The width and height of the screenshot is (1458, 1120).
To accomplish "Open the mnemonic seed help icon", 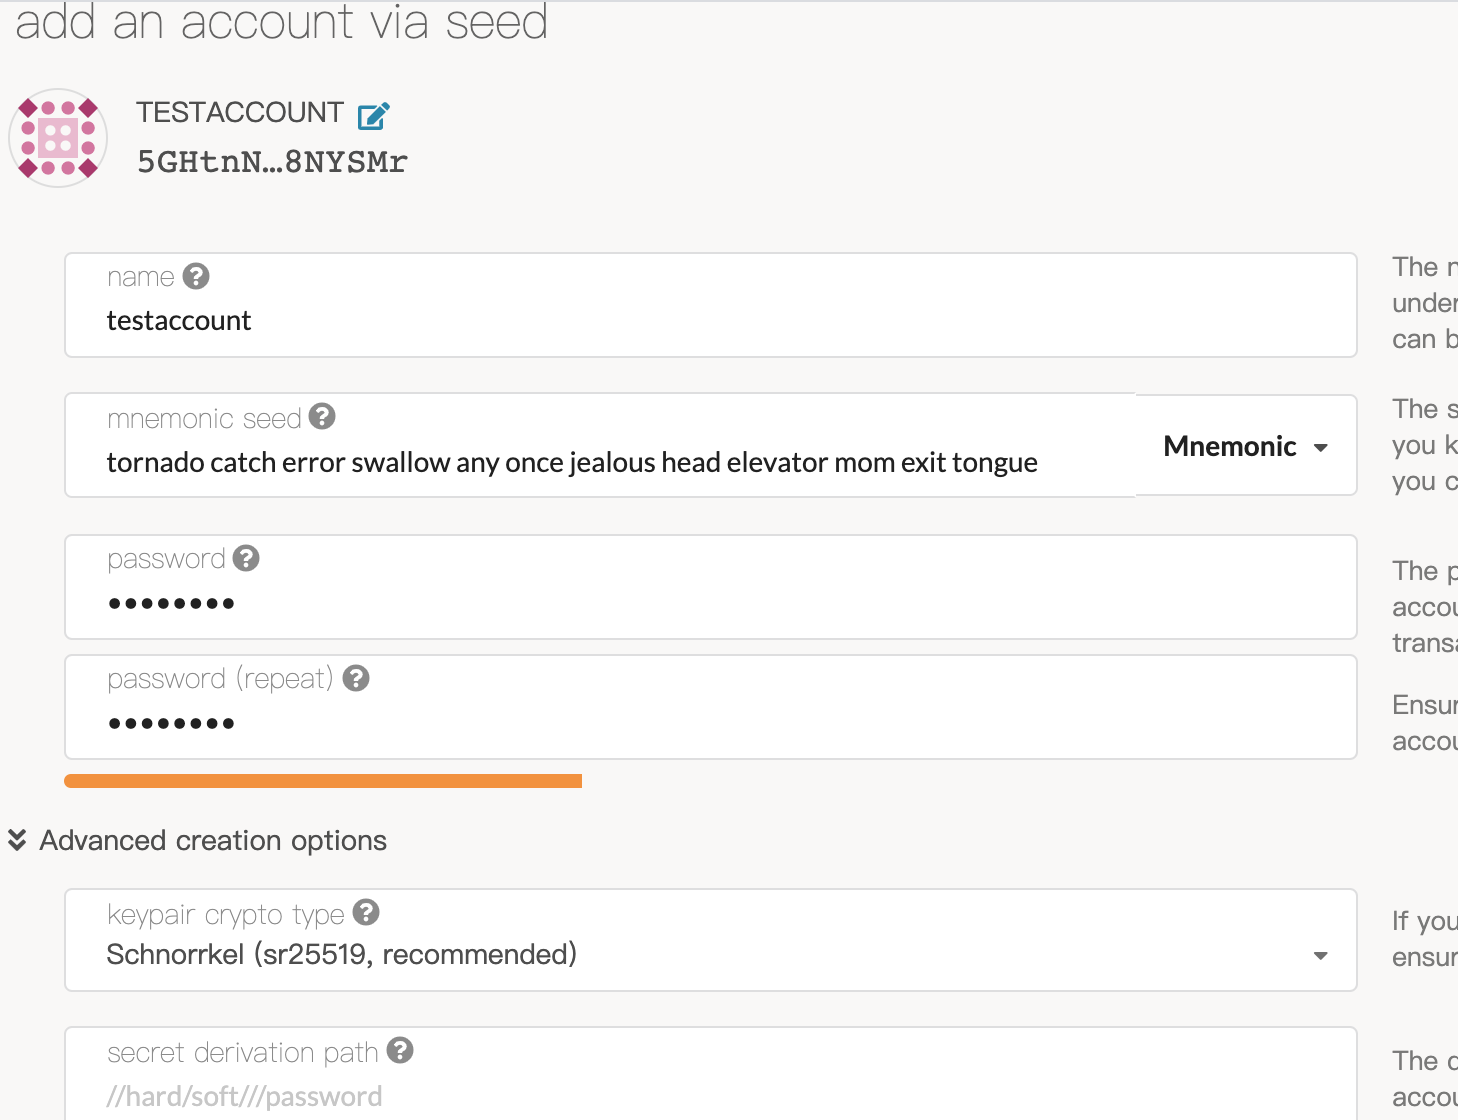I will [322, 417].
